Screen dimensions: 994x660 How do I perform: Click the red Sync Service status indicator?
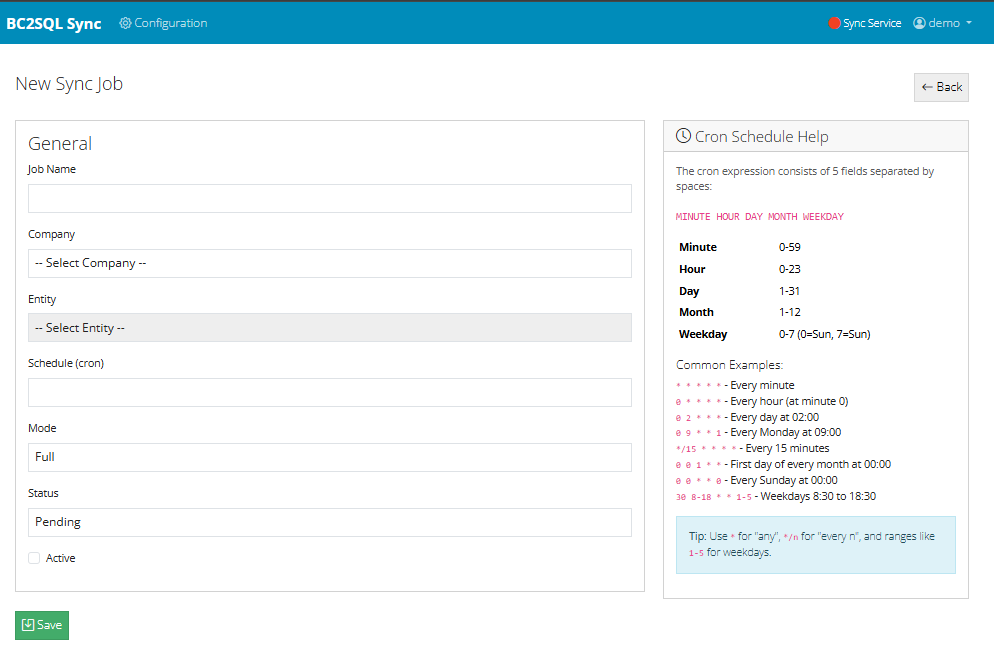point(832,22)
